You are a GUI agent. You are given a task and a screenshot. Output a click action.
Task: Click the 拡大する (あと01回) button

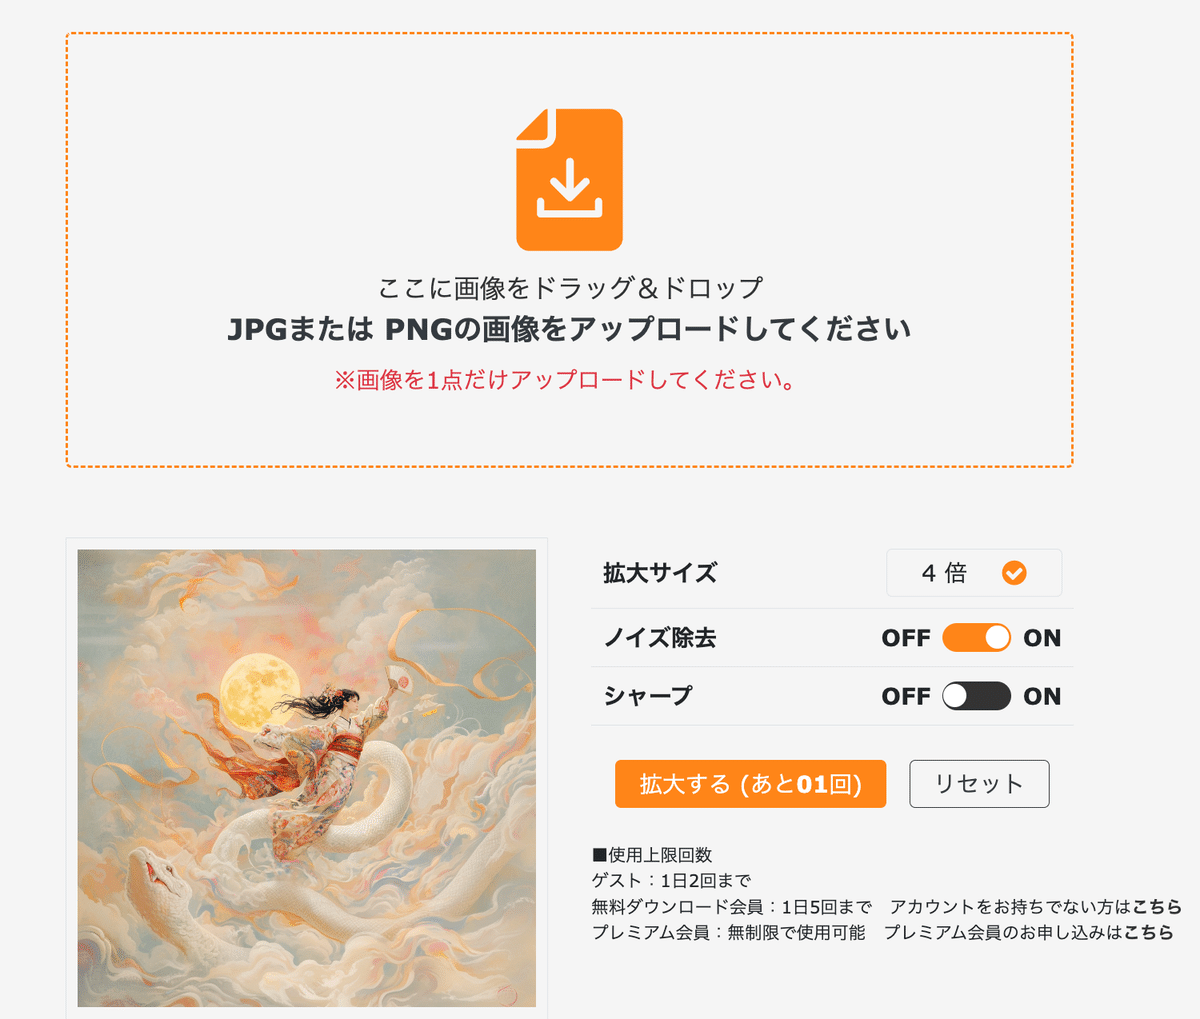750,783
